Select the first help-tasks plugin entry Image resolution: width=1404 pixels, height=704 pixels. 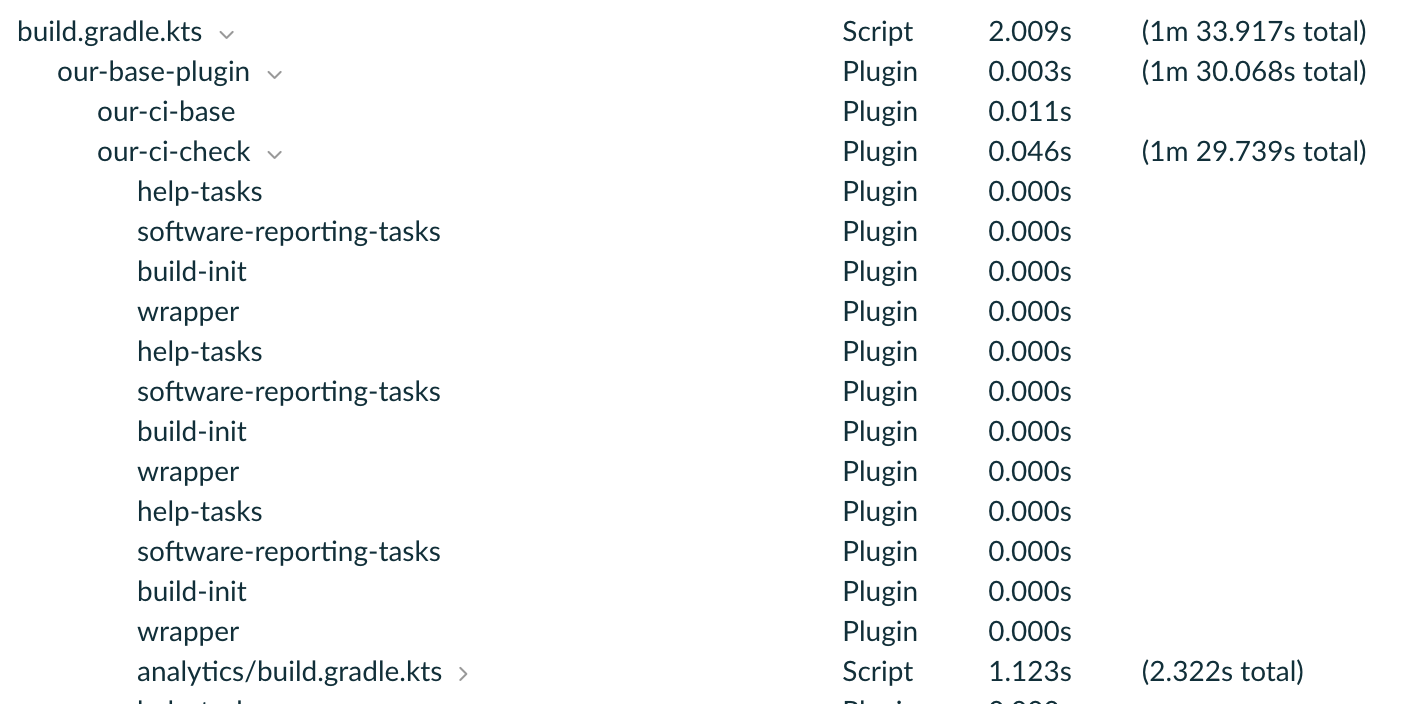tap(200, 192)
